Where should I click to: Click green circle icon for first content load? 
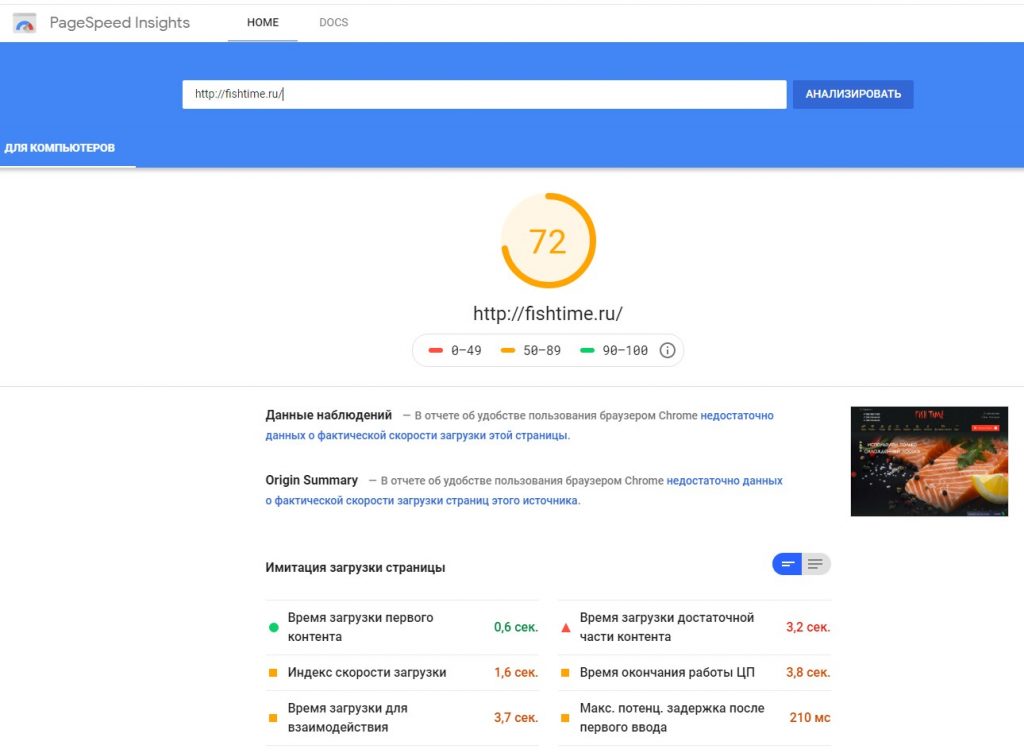pyautogui.click(x=274, y=628)
